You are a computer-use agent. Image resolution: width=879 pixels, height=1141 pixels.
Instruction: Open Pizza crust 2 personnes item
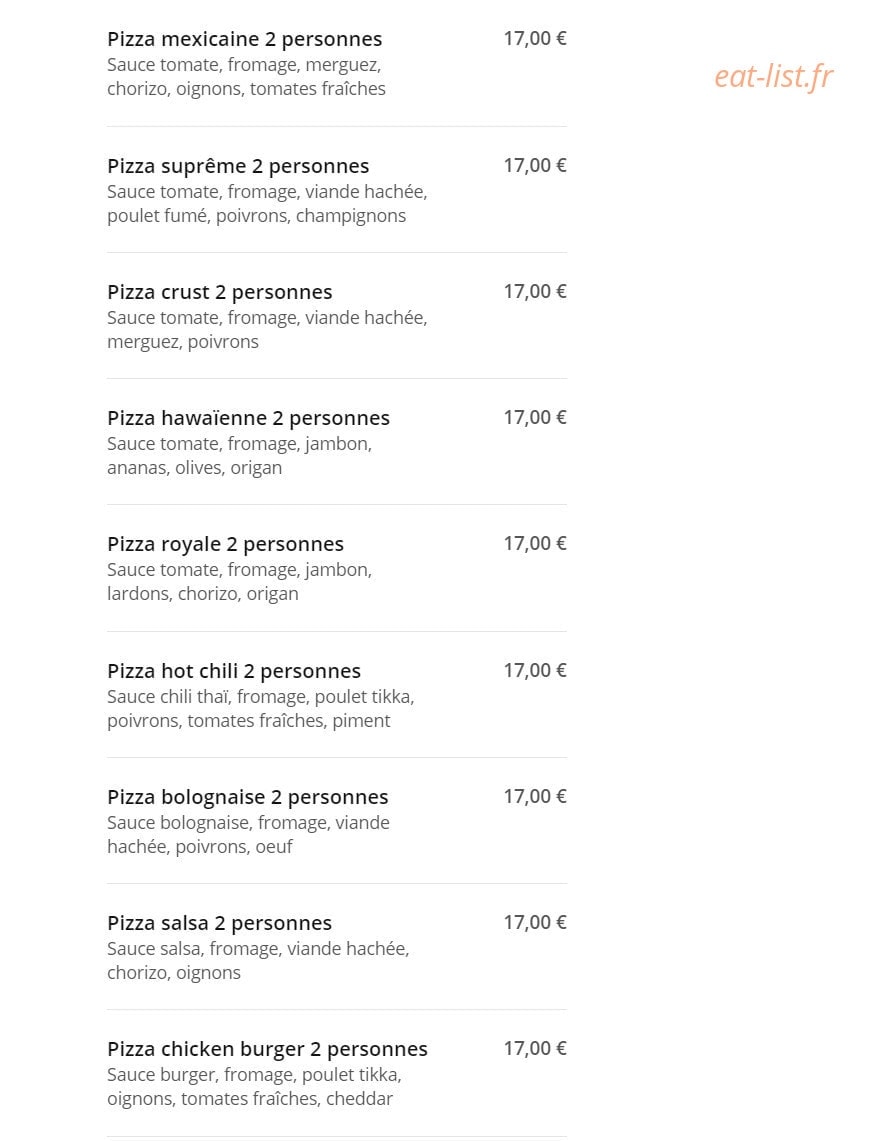click(x=220, y=293)
